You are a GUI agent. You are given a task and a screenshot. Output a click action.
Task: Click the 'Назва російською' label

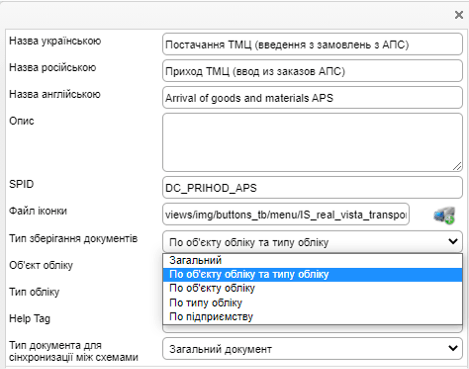click(x=53, y=67)
